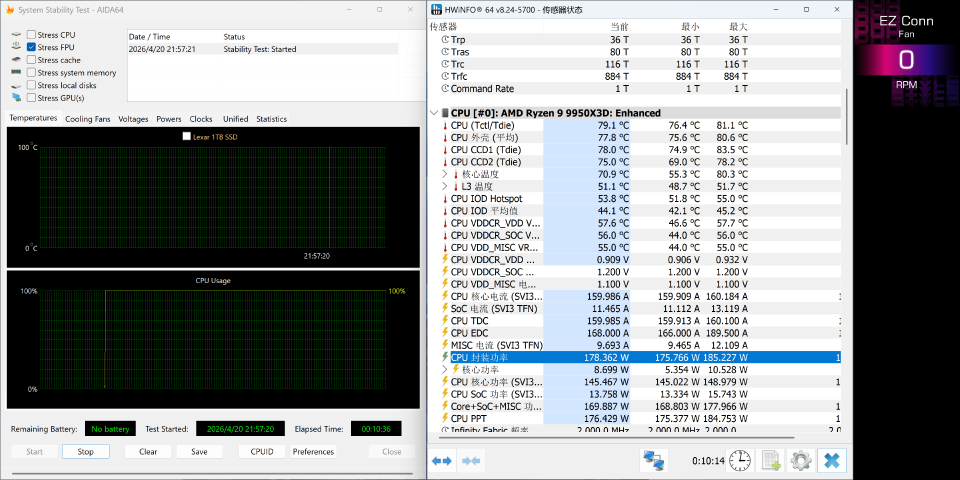This screenshot has width=960, height=480.
Task: Enable the Stress local disks checkbox
Action: click(x=31, y=86)
